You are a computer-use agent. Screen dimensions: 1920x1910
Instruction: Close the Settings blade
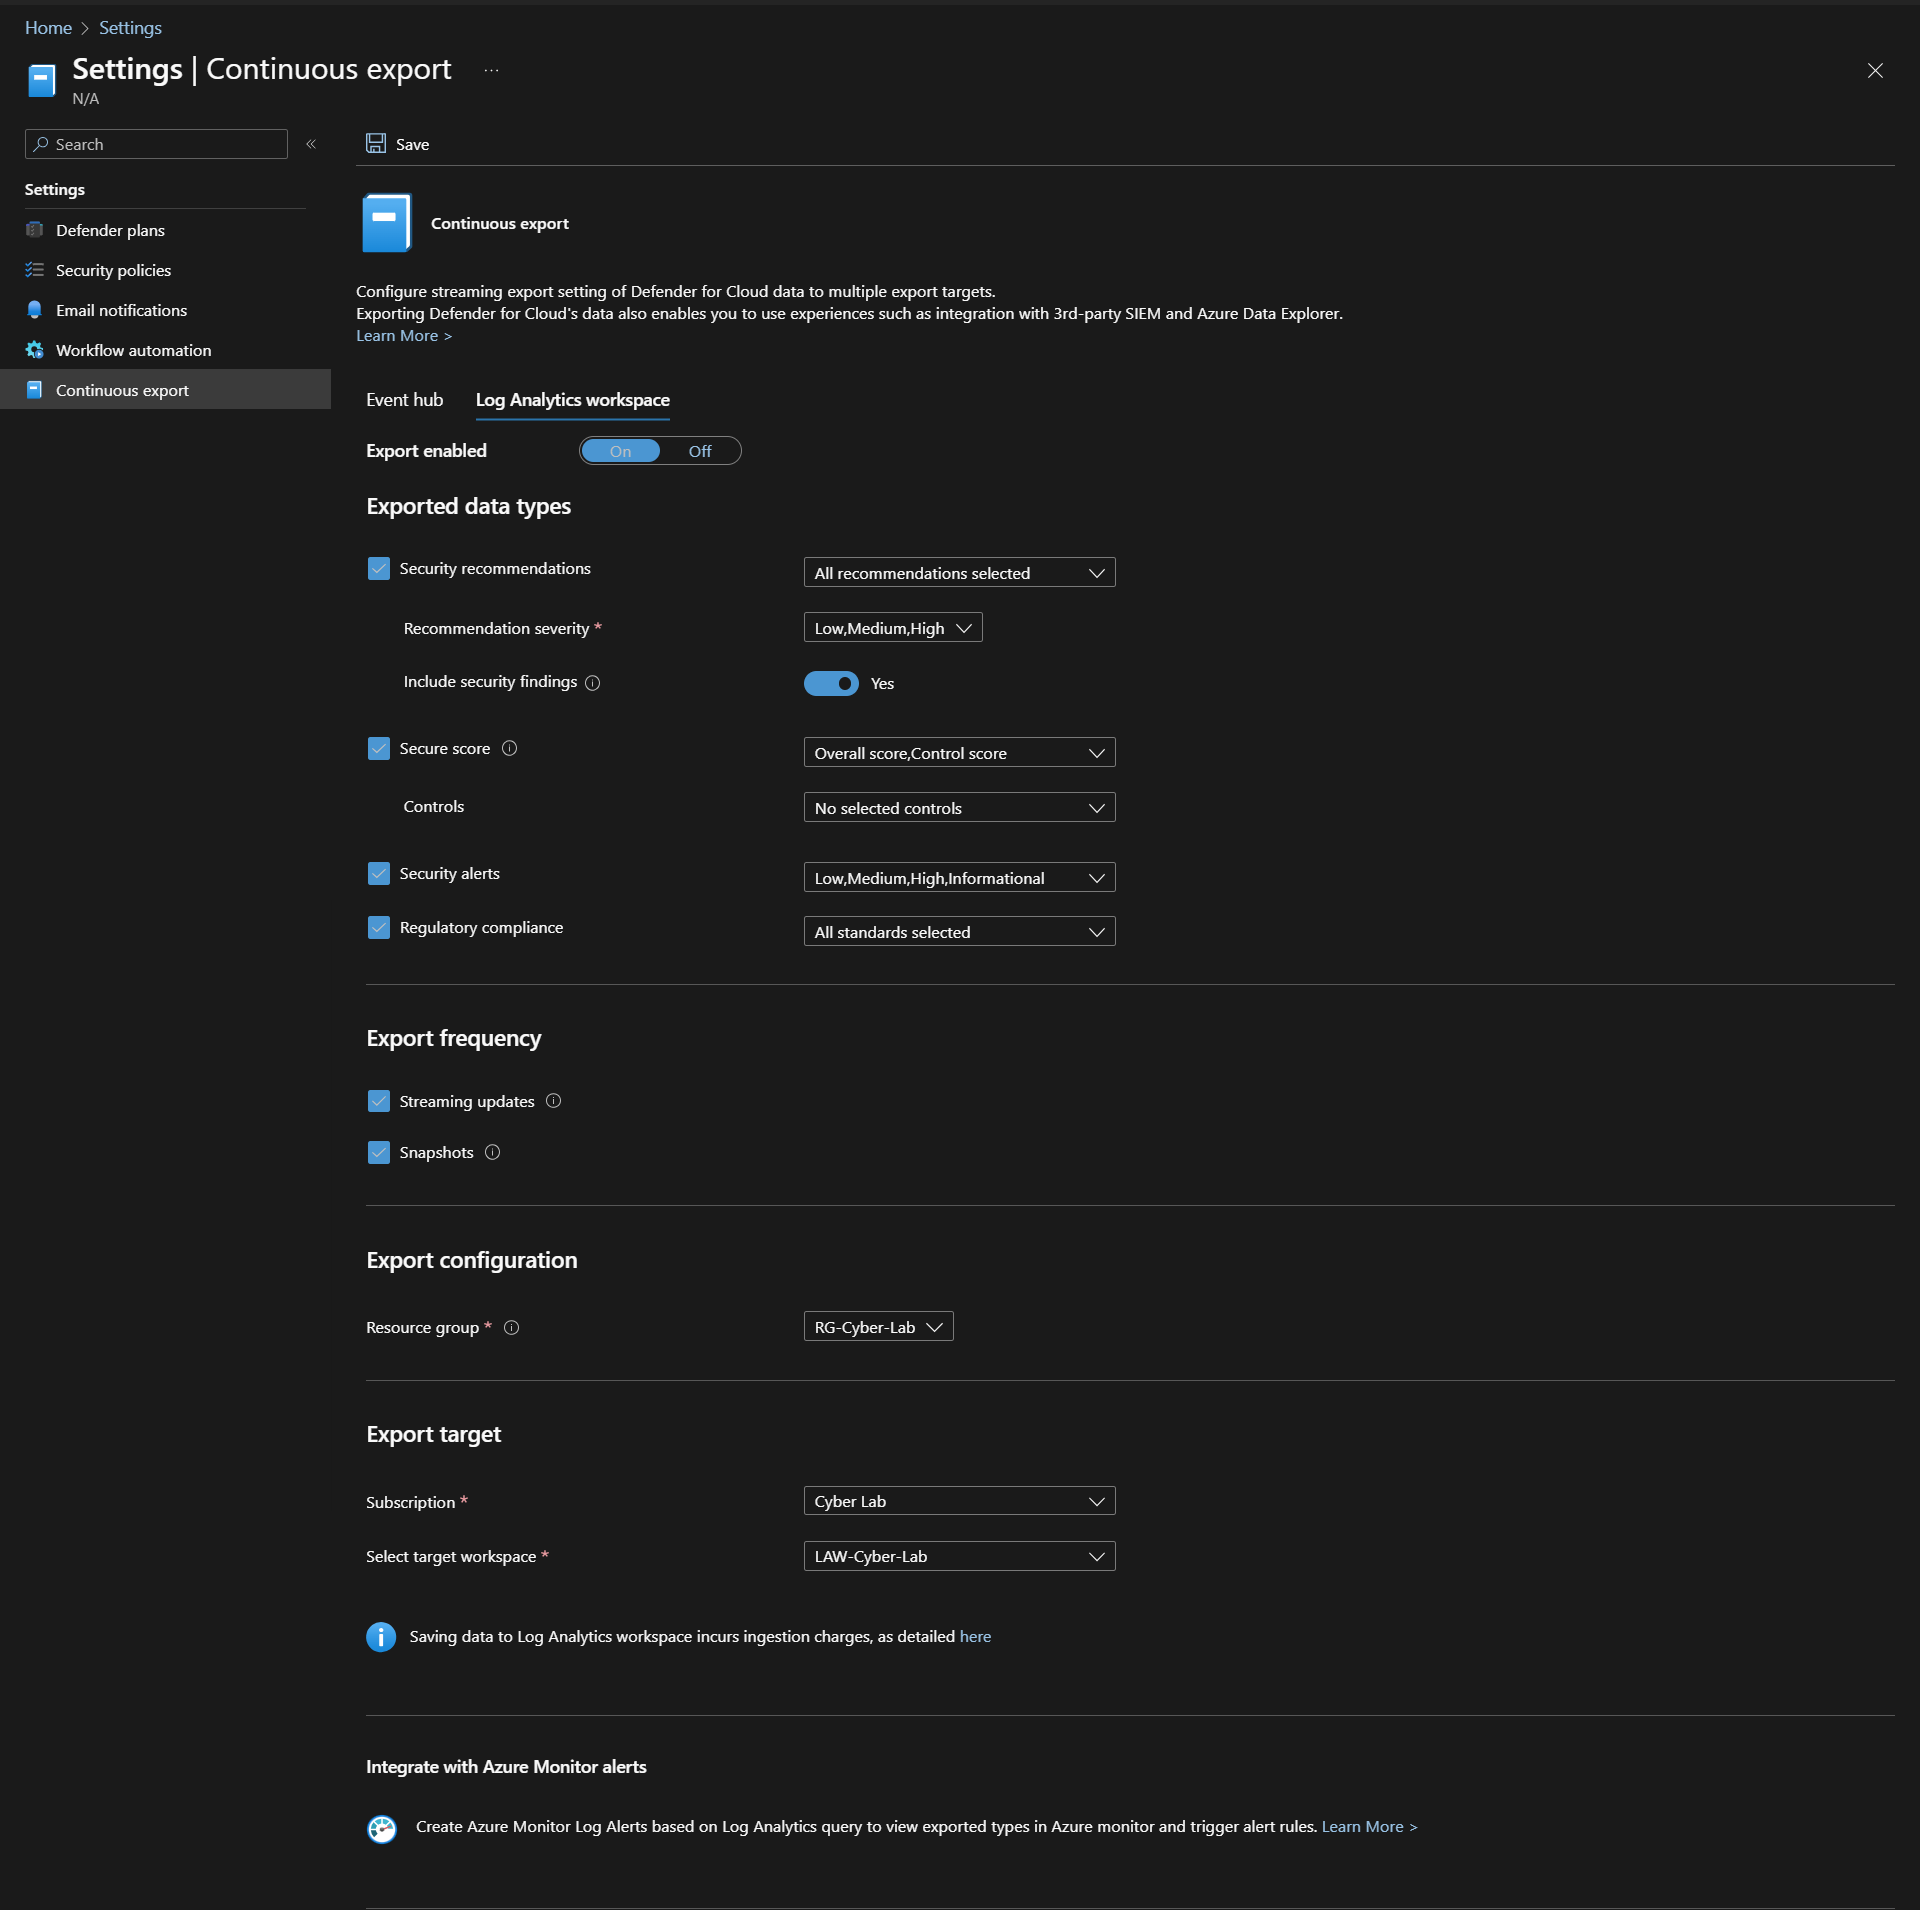pyautogui.click(x=1875, y=70)
